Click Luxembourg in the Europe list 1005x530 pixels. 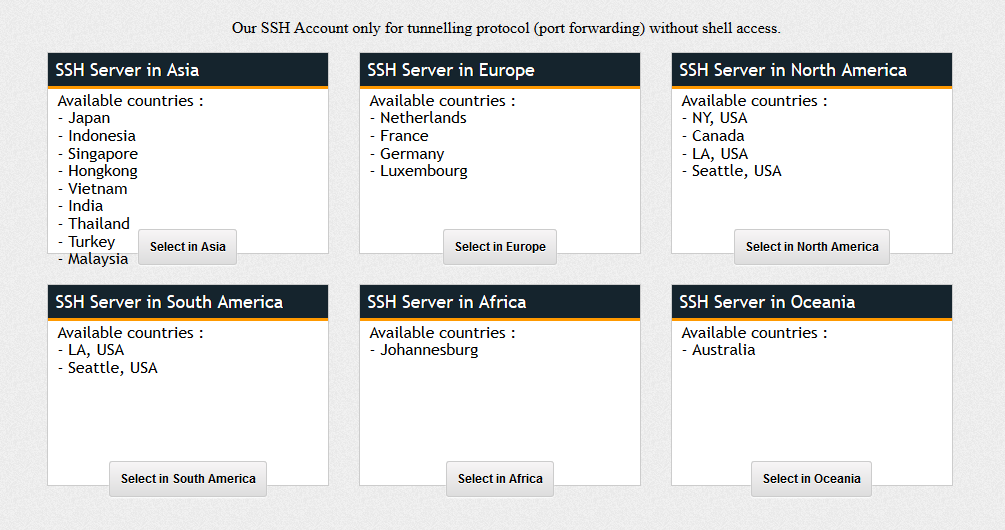424,171
